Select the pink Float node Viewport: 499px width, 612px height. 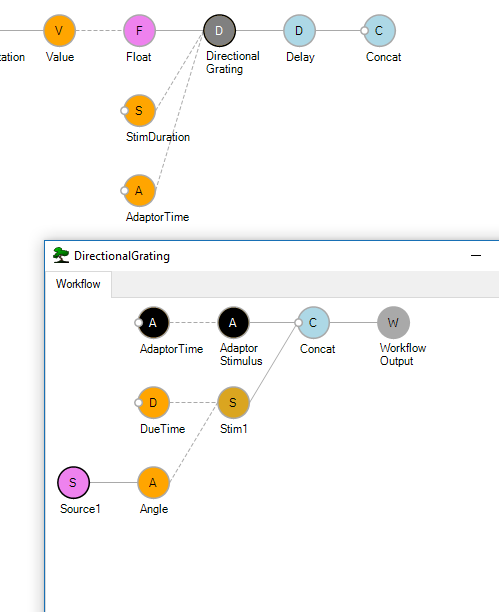[x=139, y=31]
